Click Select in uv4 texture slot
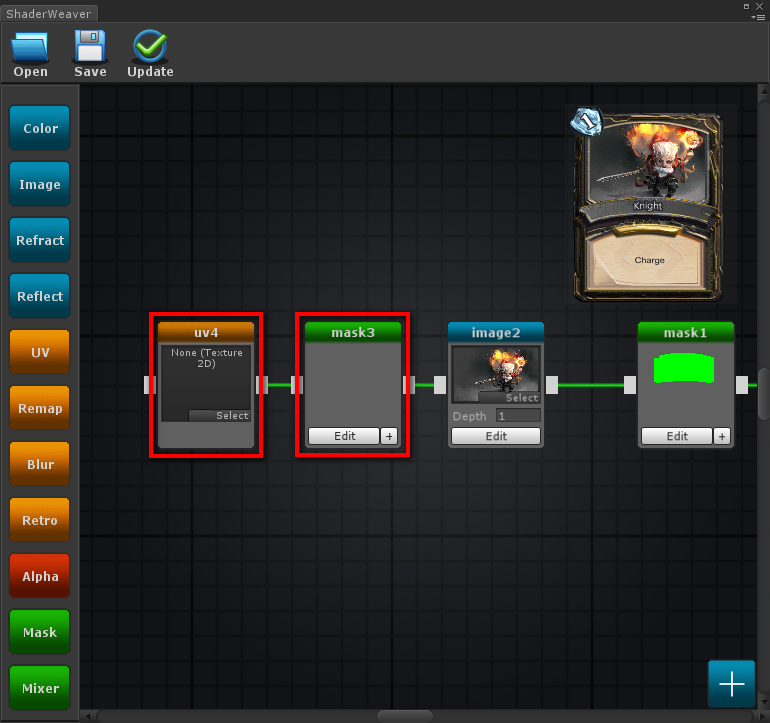 [220, 416]
